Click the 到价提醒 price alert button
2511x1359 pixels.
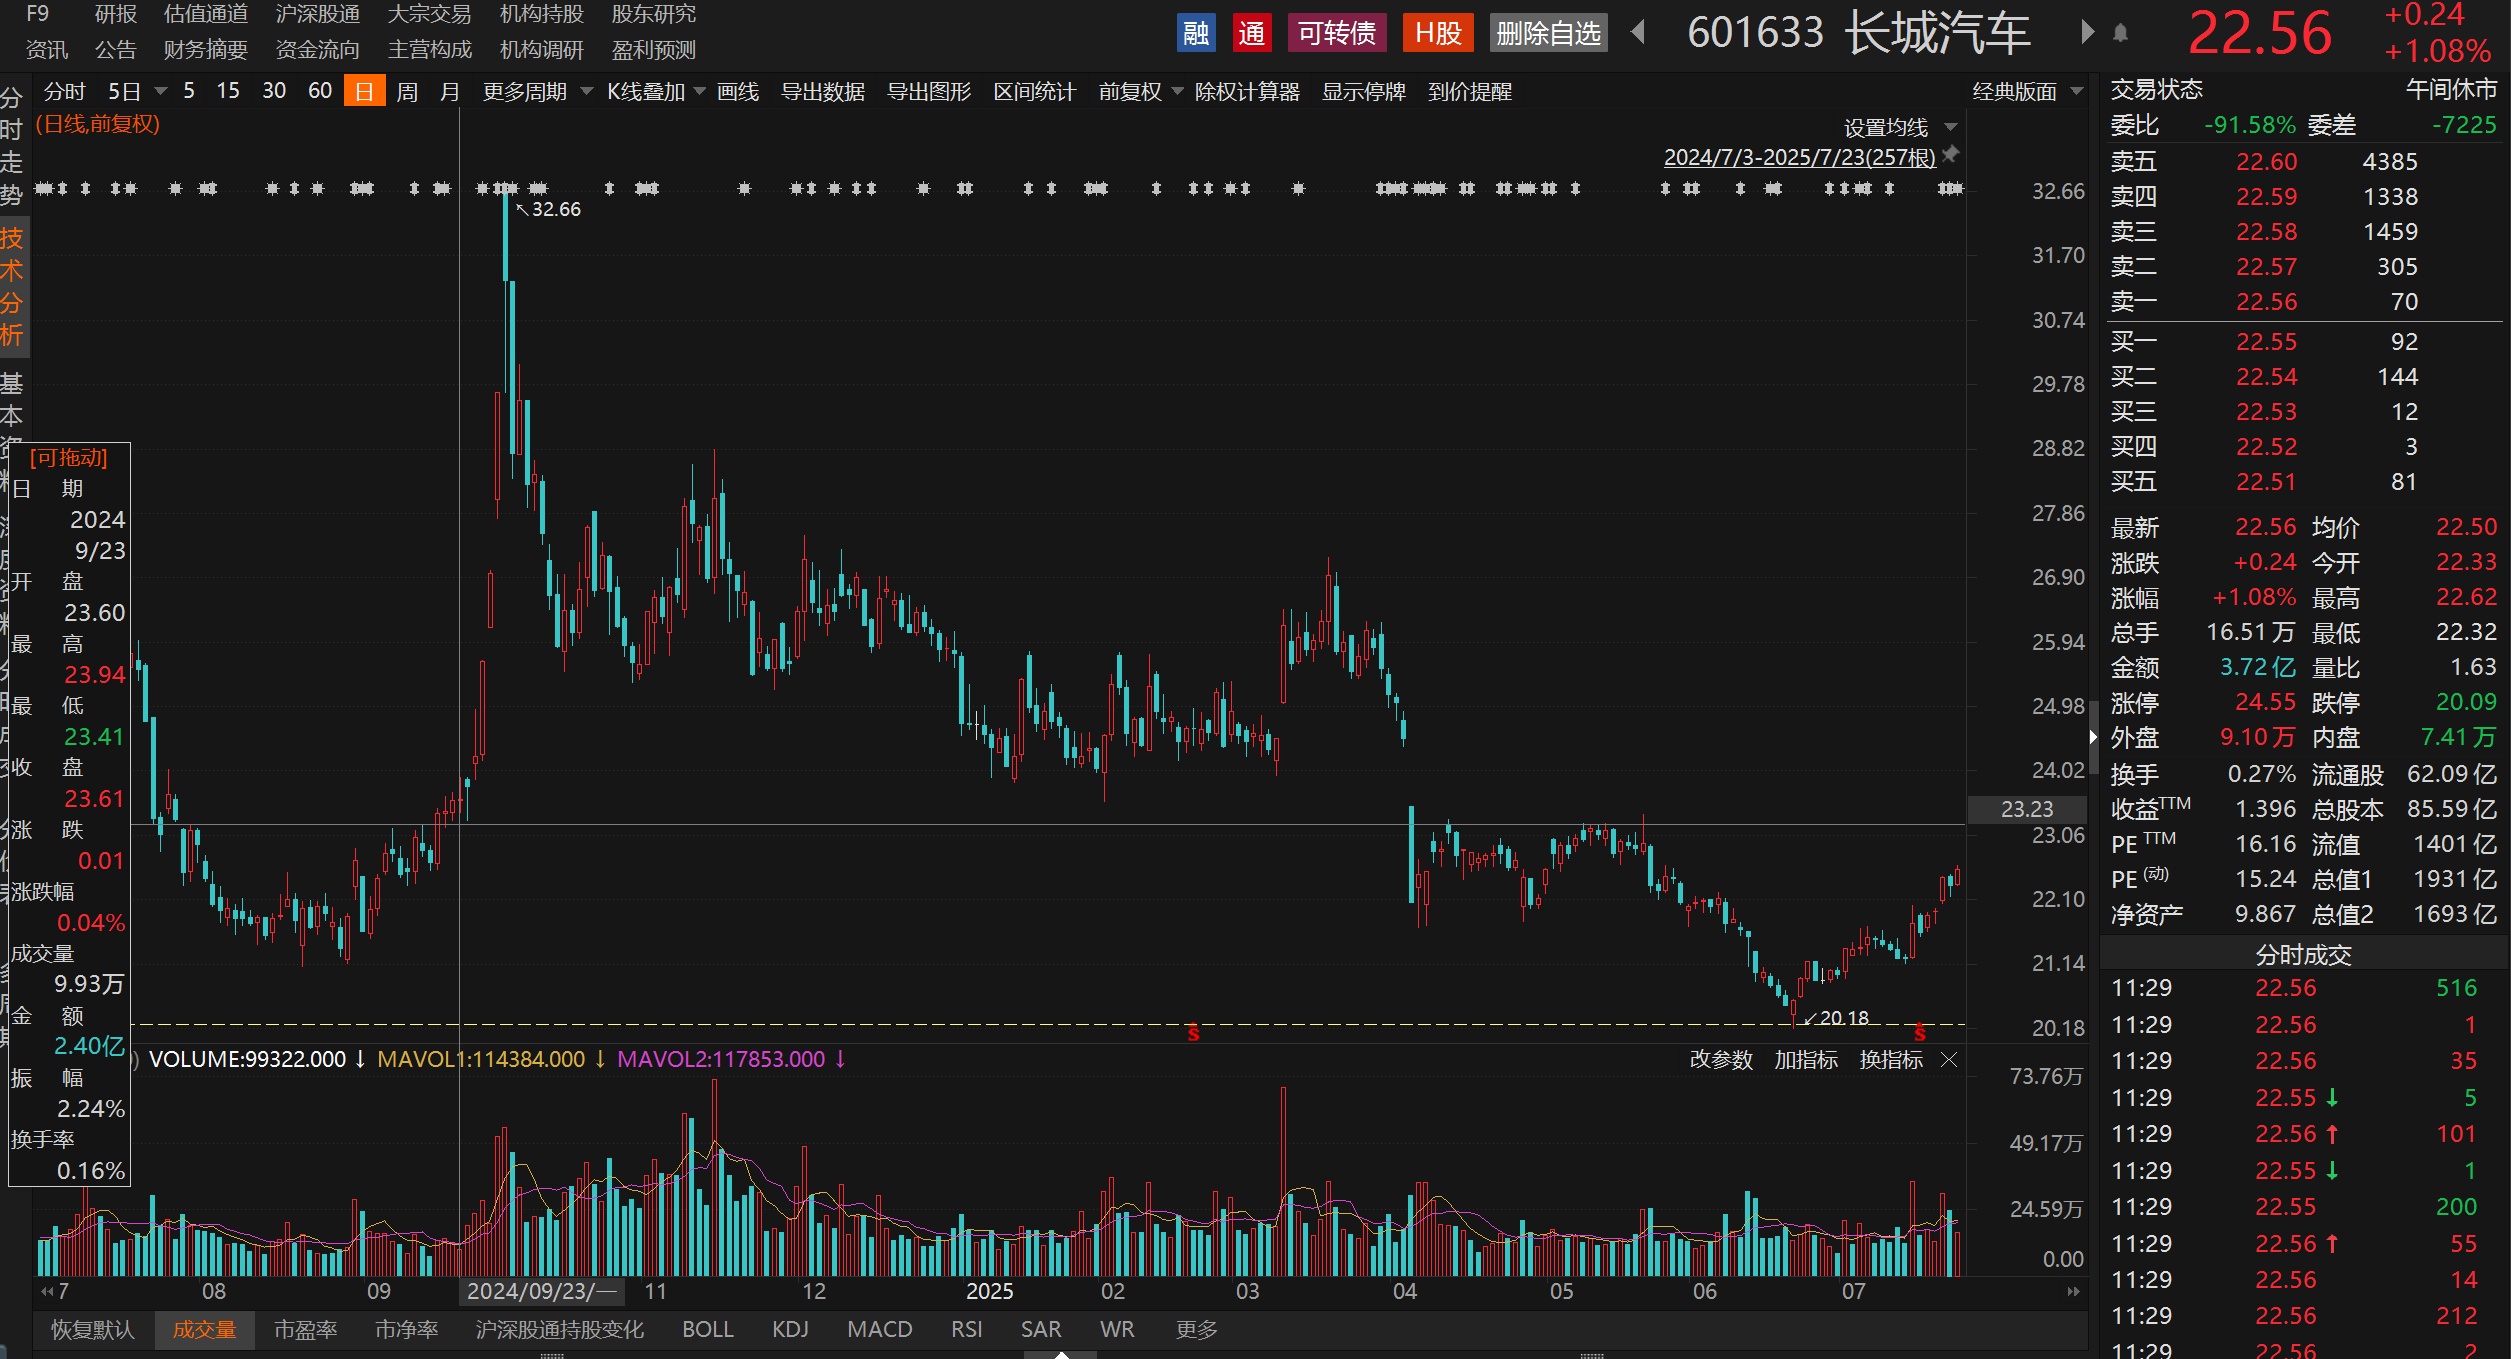pos(1470,91)
